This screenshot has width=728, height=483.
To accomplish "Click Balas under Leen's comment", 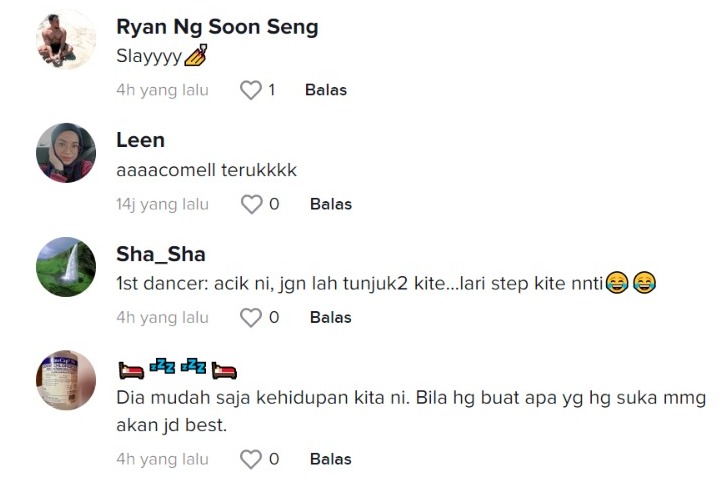I will (330, 204).
